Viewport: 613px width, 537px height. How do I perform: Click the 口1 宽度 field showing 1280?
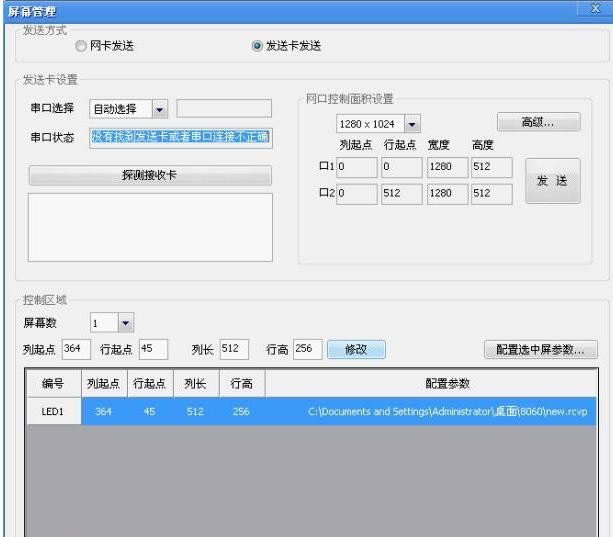447,167
